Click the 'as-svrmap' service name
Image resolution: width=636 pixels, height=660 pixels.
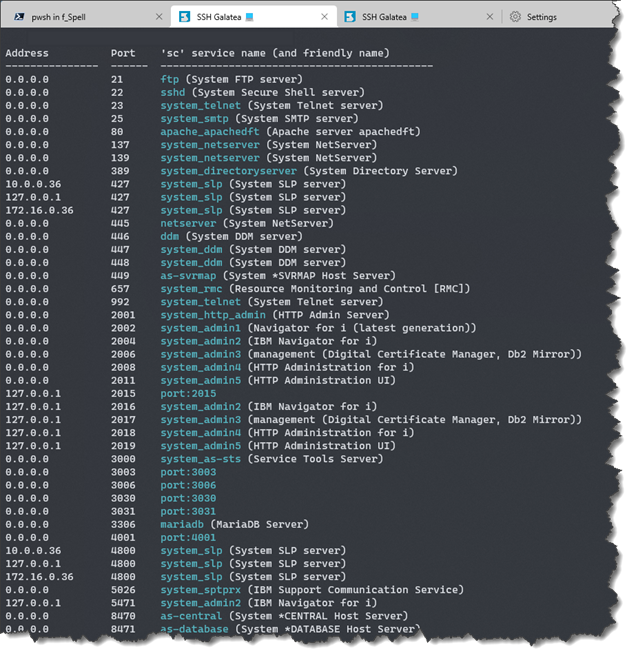pyautogui.click(x=188, y=276)
